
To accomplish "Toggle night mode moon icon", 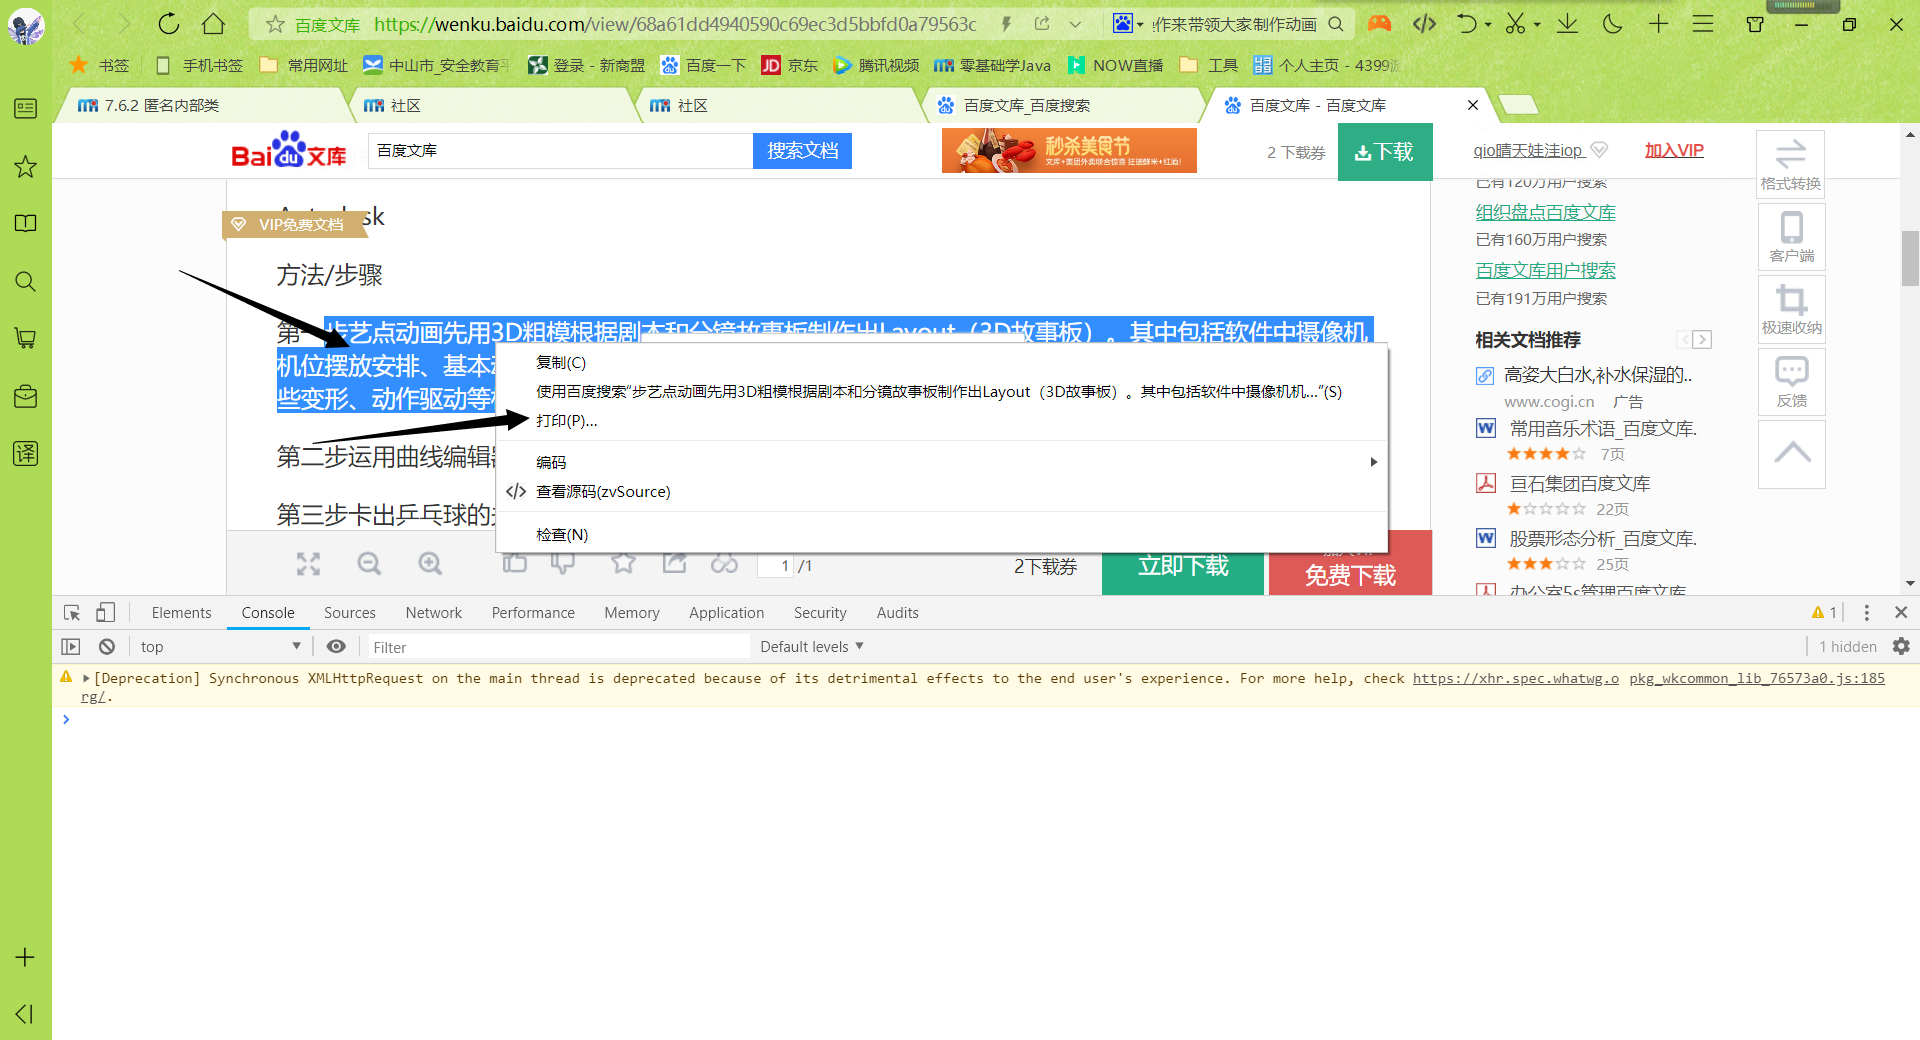I will [1612, 24].
